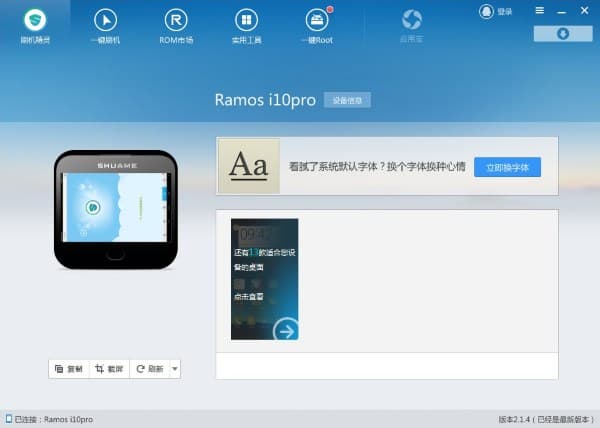Click the version 2.1.4 status text
Image resolution: width=600 pixels, height=428 pixels.
[x=546, y=419]
